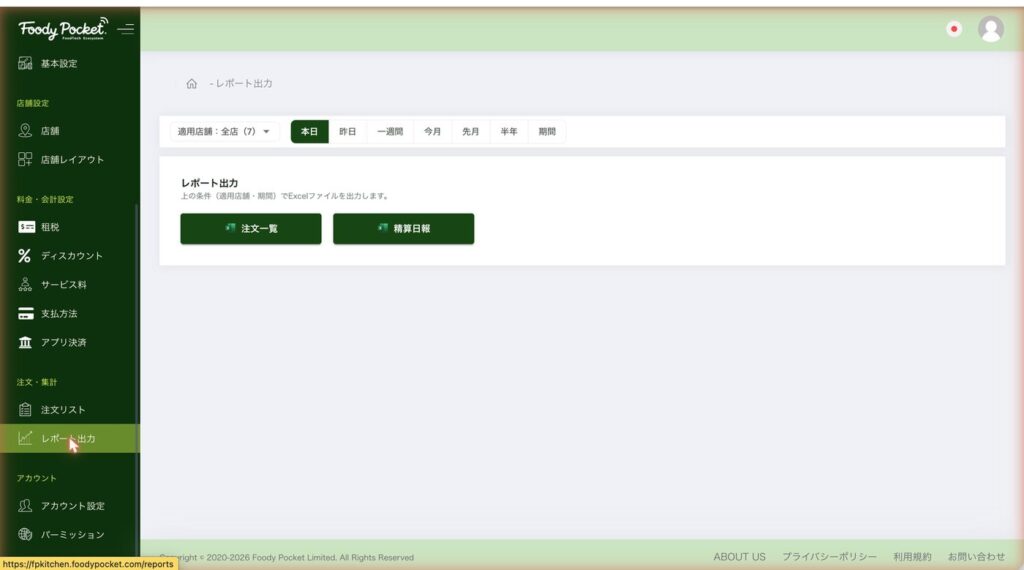Click the サービス料 icon
Screen dimensions: 1024x570
click(x=25, y=284)
